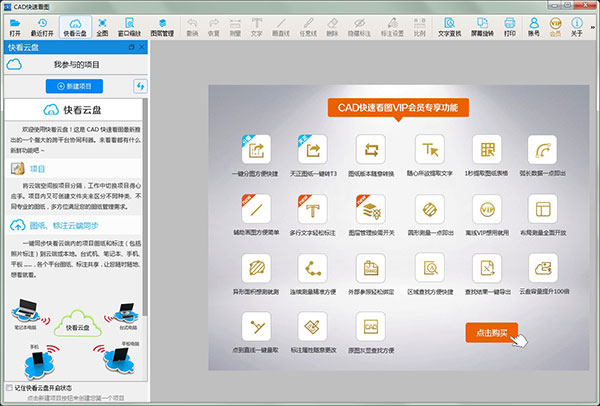Click the 账号 account icon

pyautogui.click(x=535, y=28)
